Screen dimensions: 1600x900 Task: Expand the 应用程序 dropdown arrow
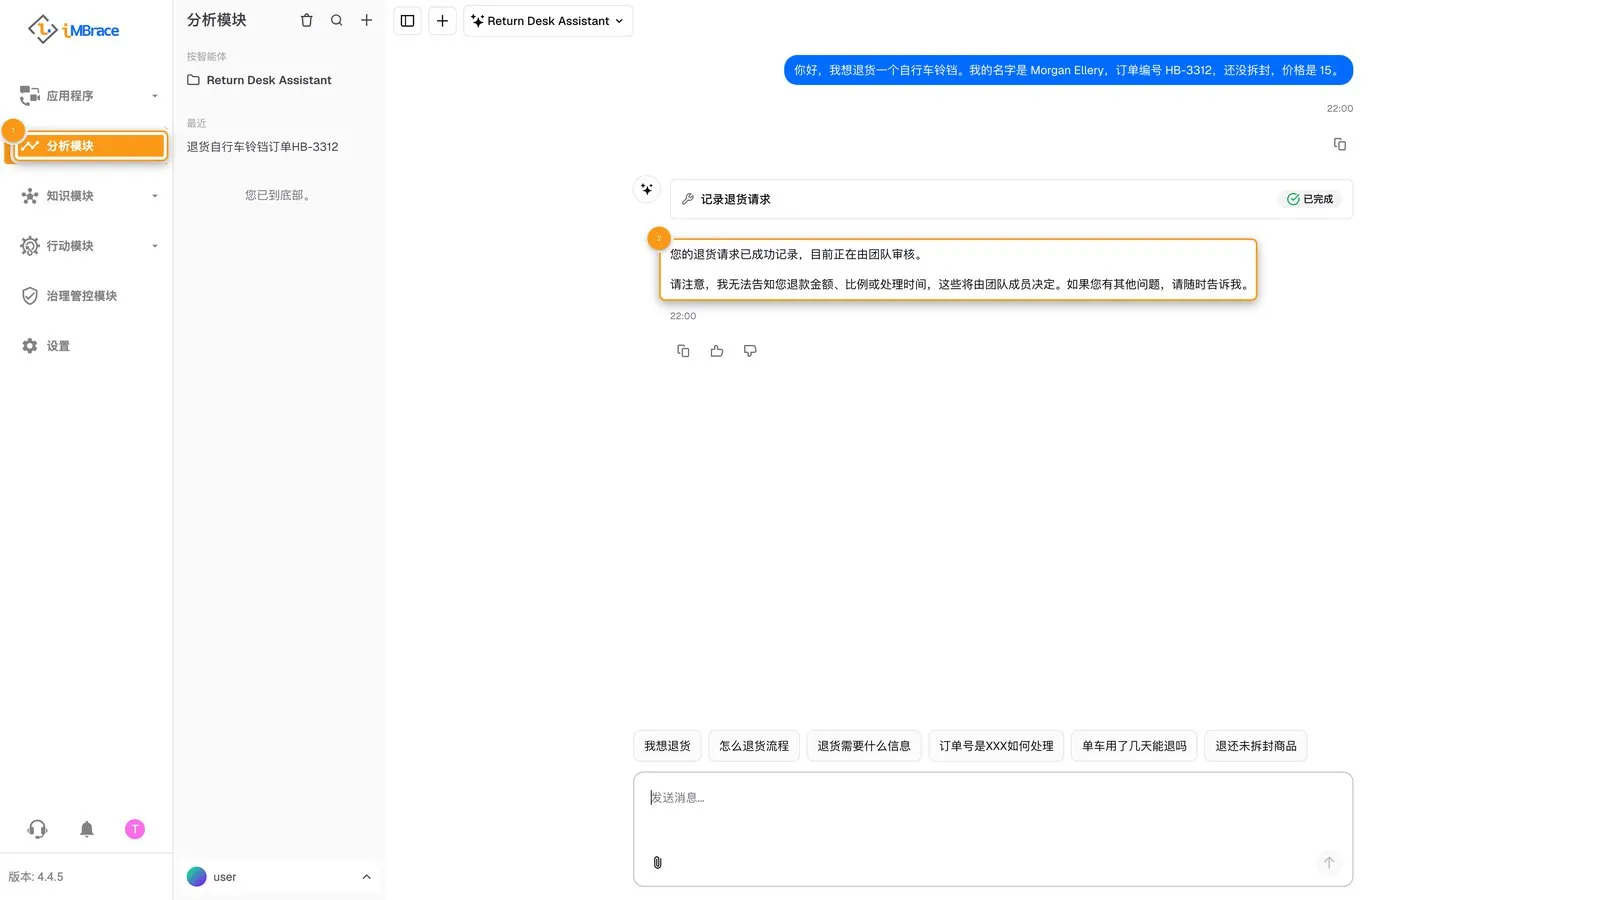pyautogui.click(x=155, y=96)
